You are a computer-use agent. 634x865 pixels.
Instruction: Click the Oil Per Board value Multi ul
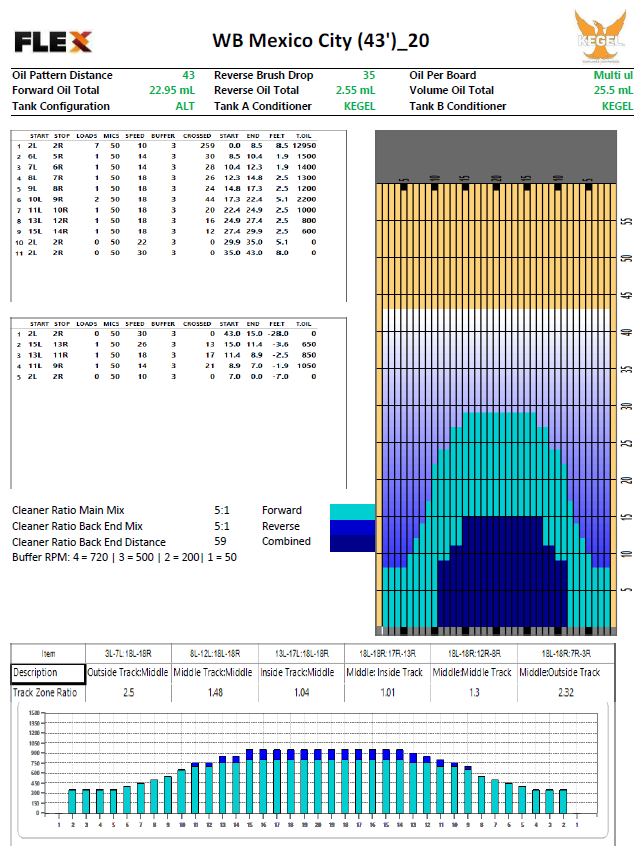[x=613, y=75]
